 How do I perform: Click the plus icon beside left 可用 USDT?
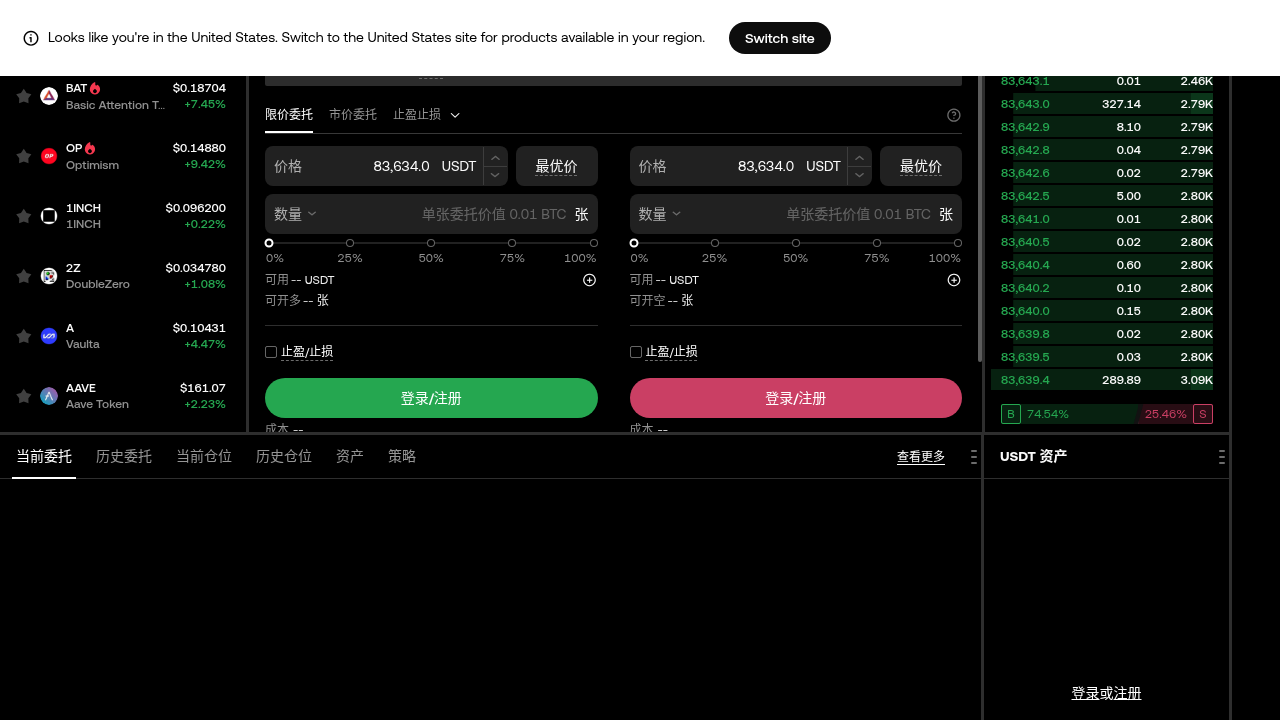point(590,280)
